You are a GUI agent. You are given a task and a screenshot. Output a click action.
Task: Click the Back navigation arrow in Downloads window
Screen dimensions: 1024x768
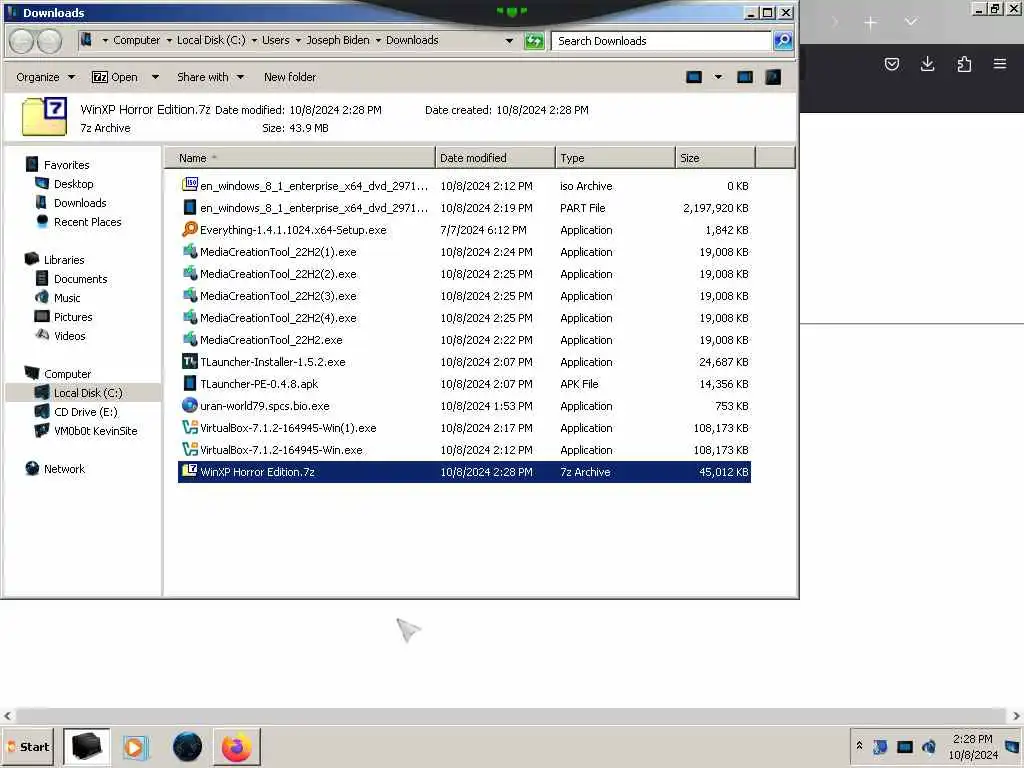tap(21, 41)
